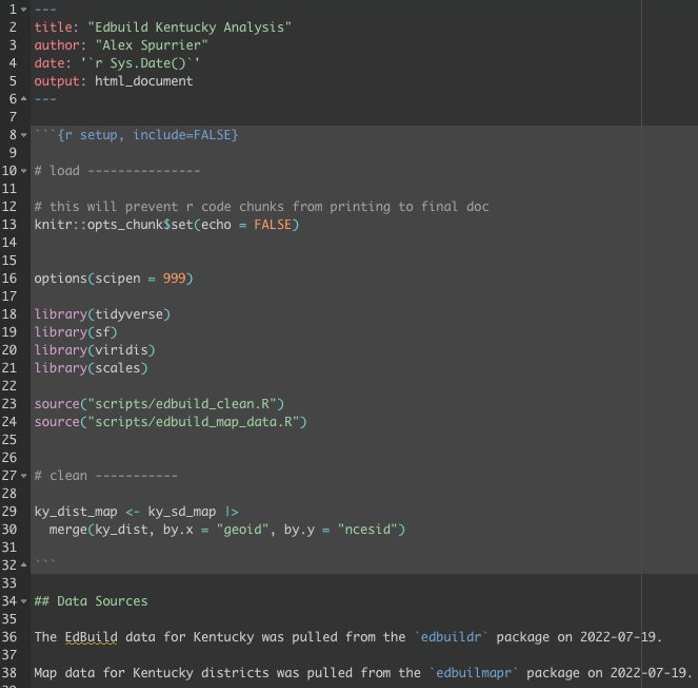
Task: Click on library(viridis) line
Action: coord(94,350)
